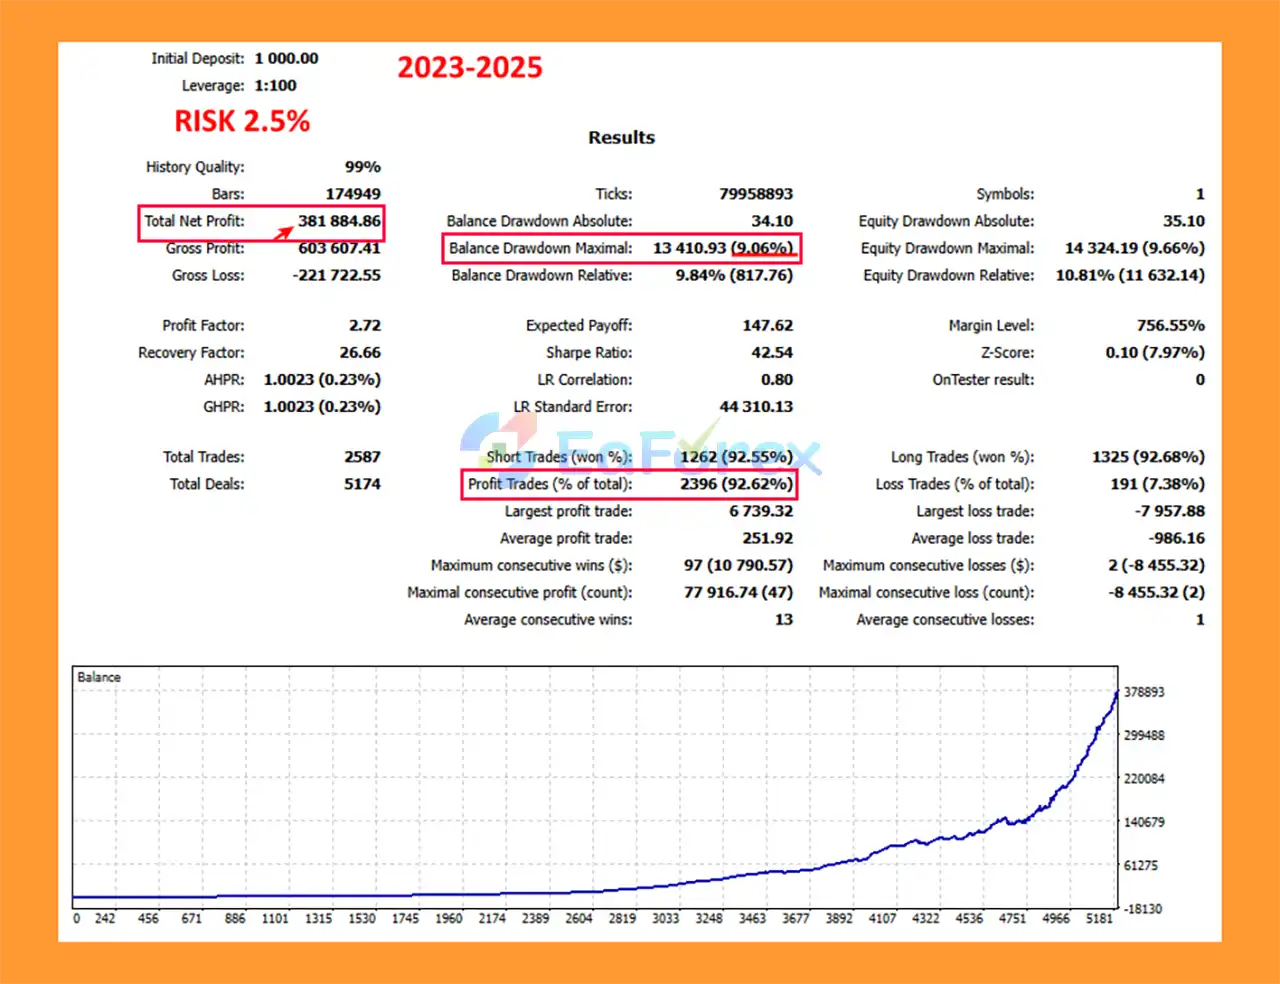The width and height of the screenshot is (1280, 984).
Task: Click Average loss trade value -986.16
Action: coord(1177,537)
